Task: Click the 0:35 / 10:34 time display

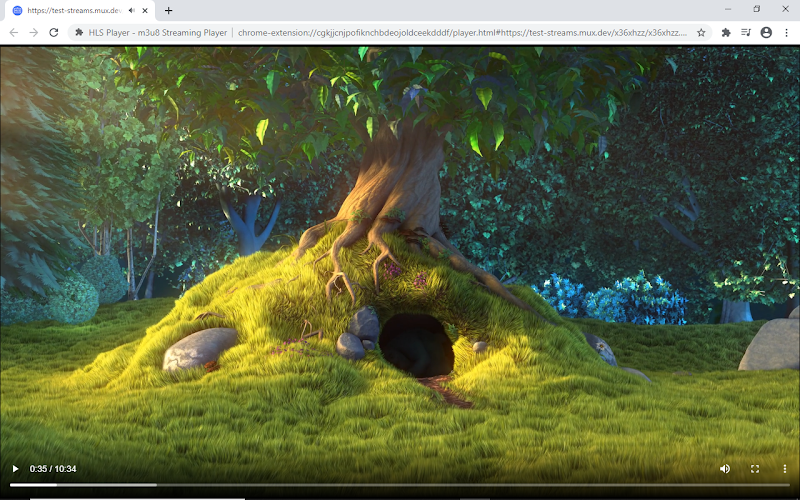Action: pyautogui.click(x=53, y=468)
